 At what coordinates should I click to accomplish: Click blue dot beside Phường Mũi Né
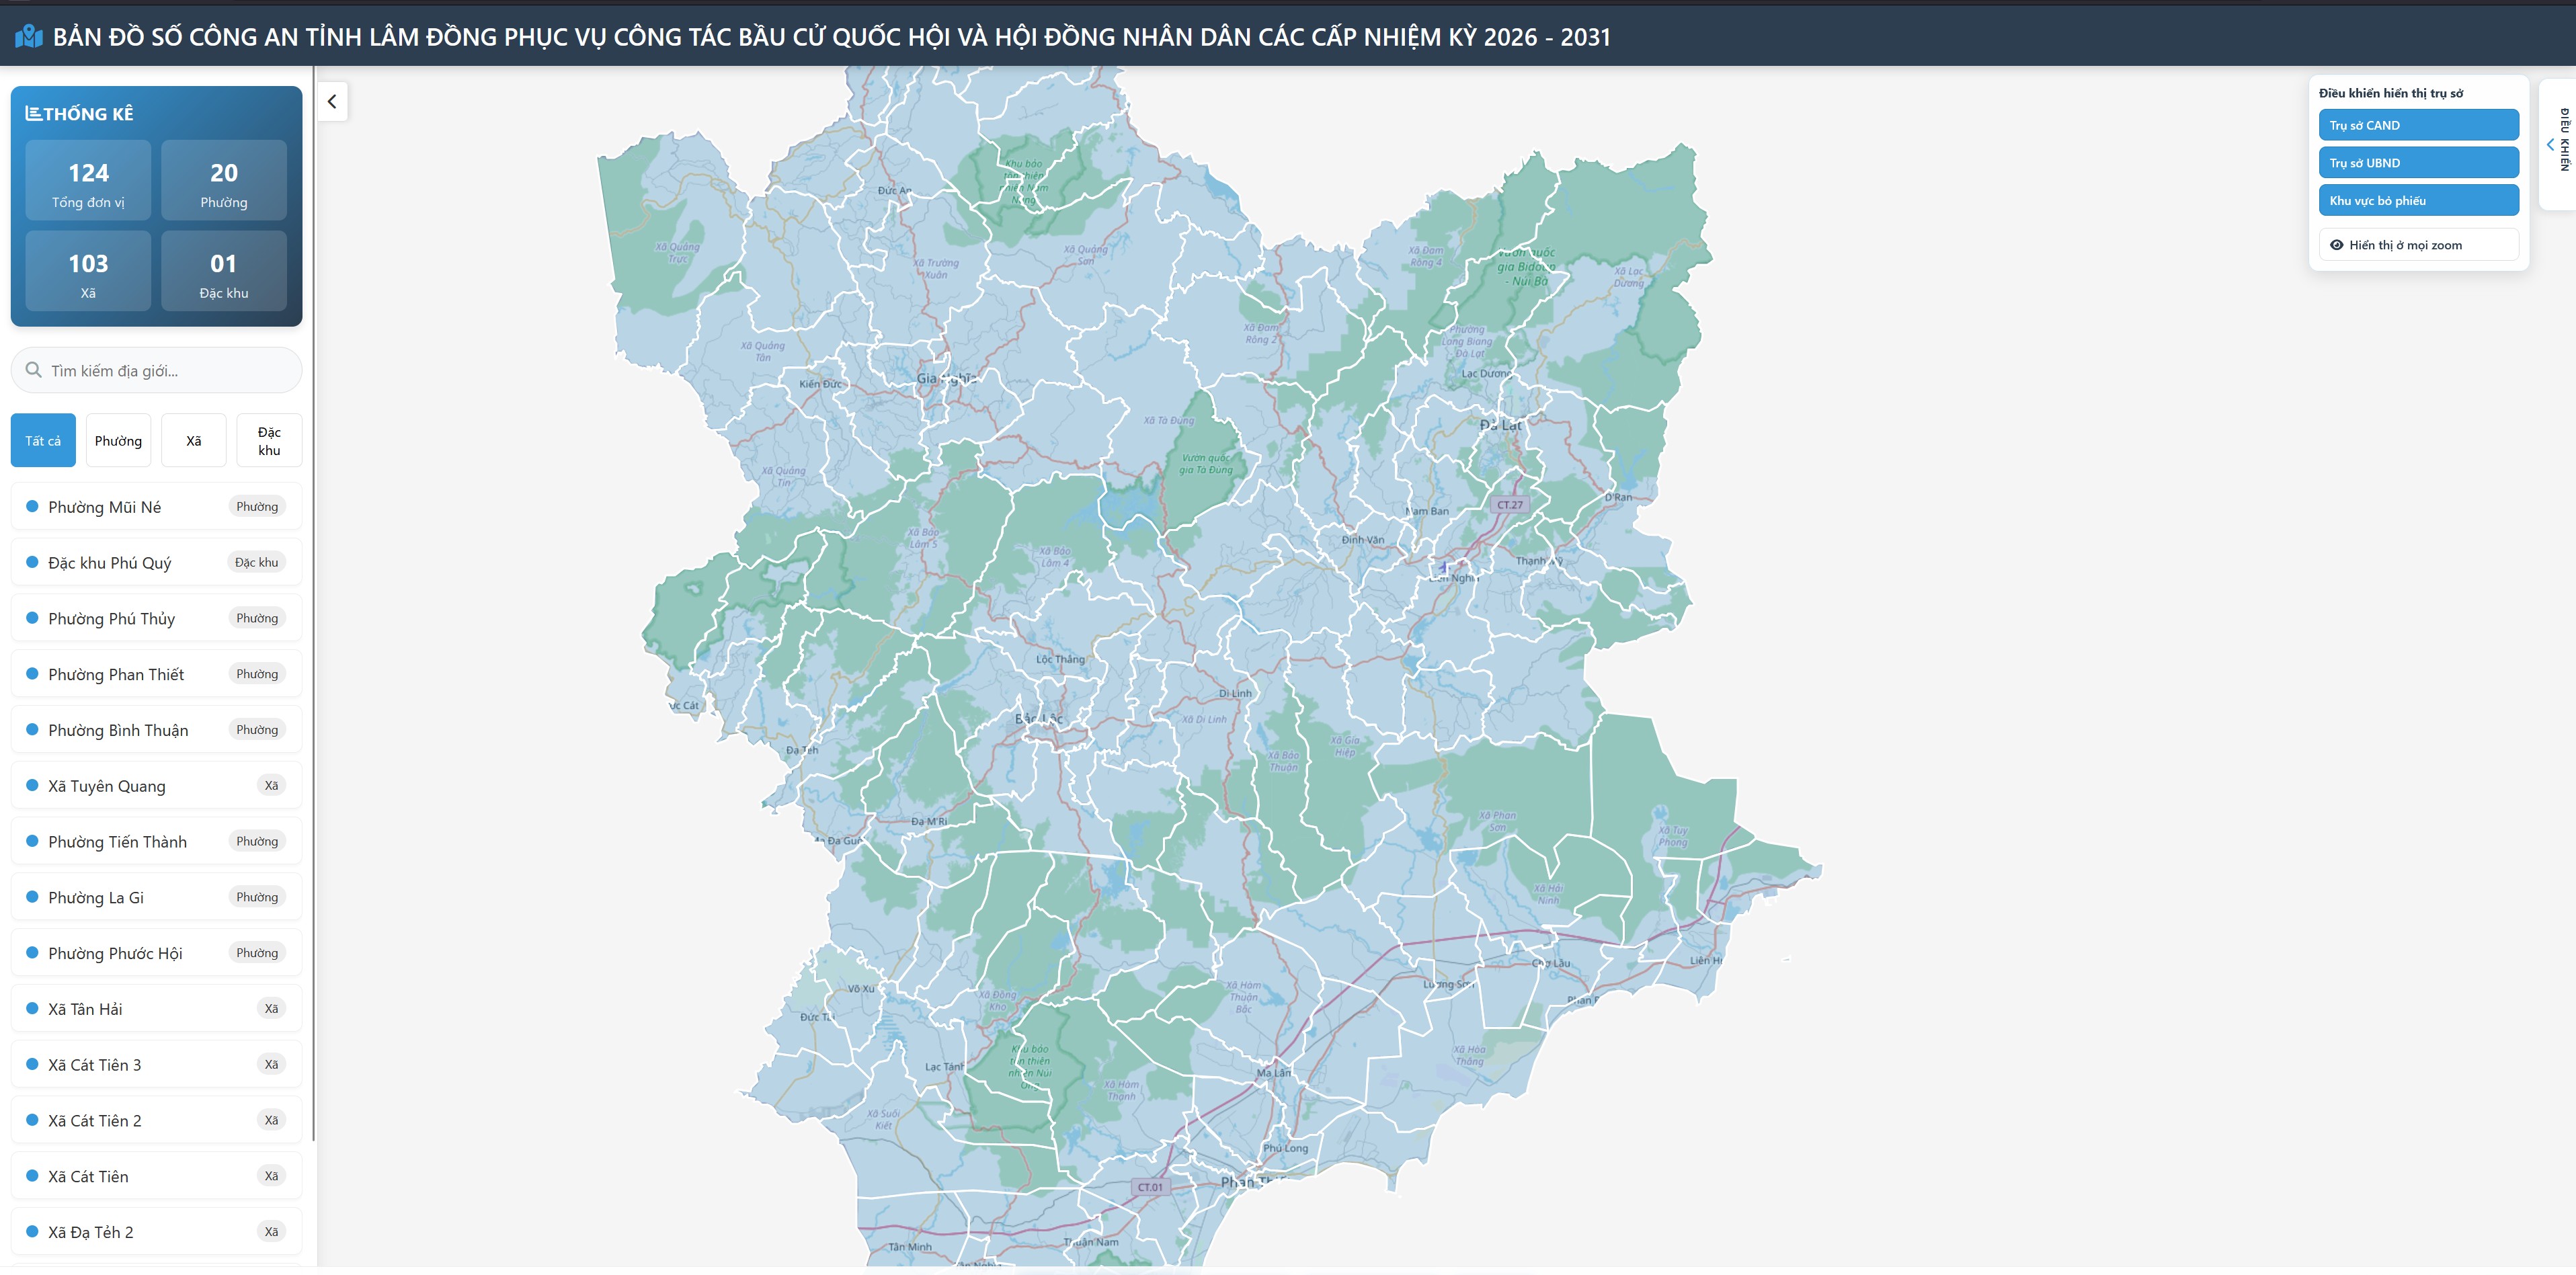(x=32, y=507)
